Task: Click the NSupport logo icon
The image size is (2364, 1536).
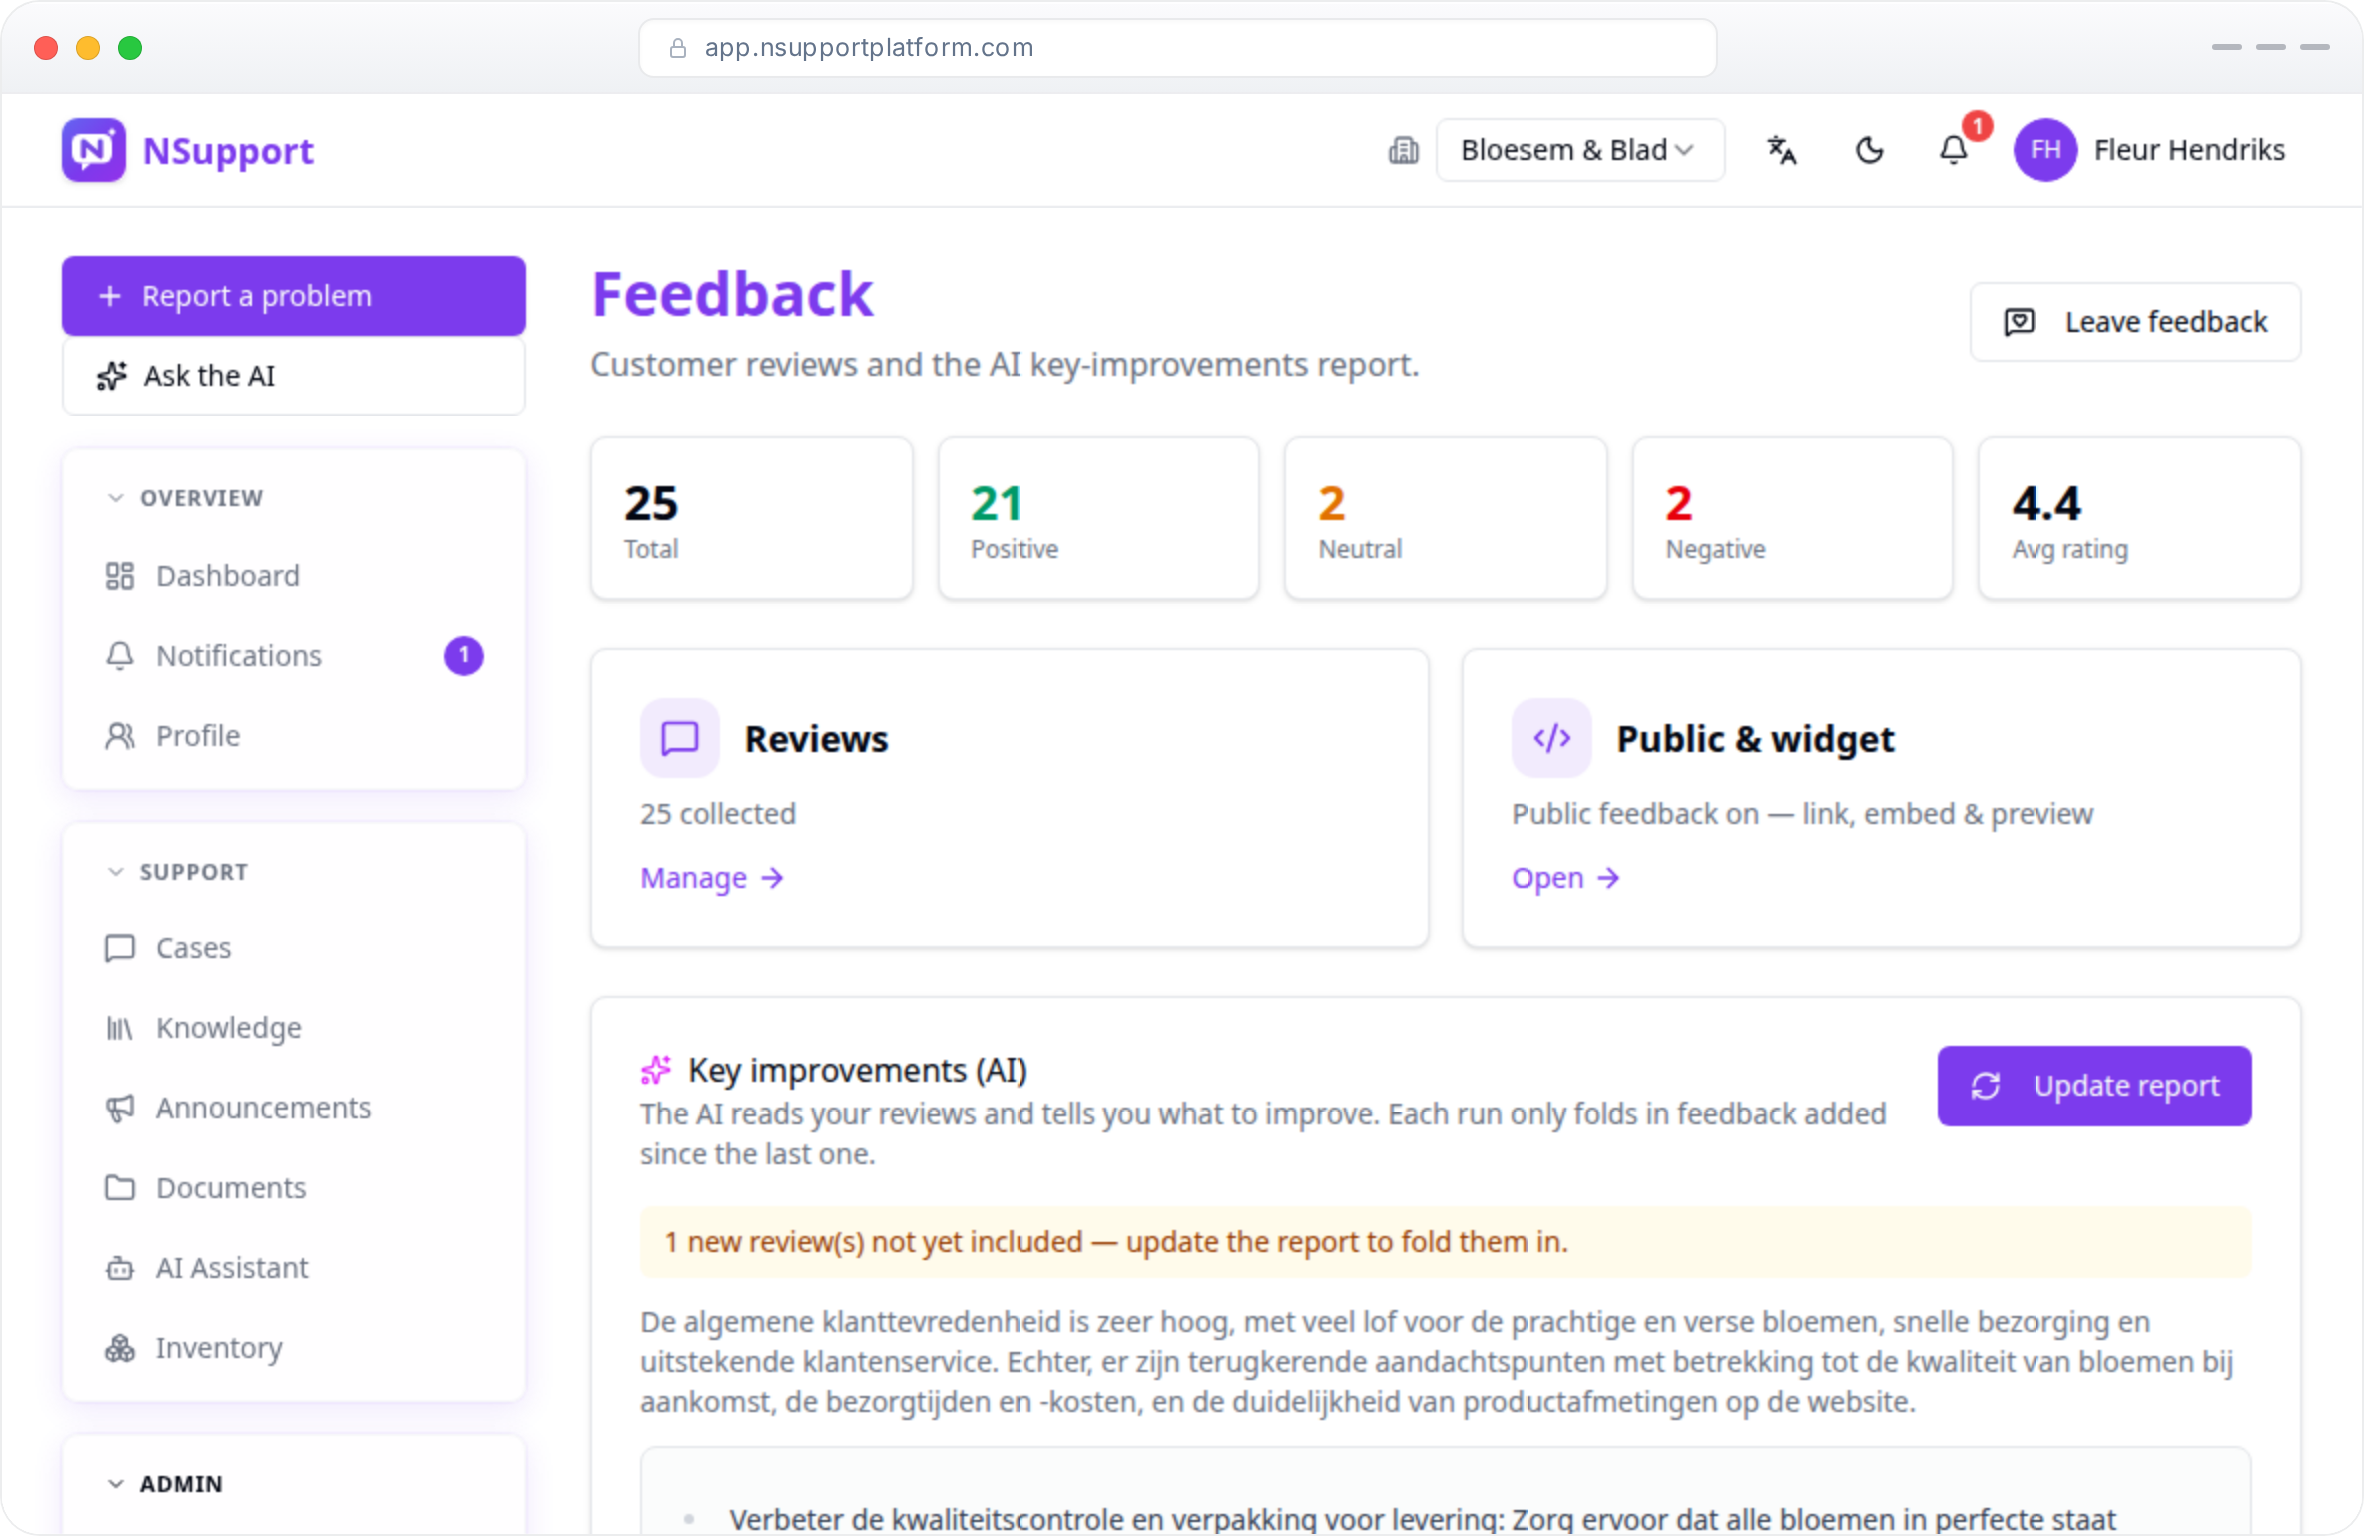Action: pos(94,150)
